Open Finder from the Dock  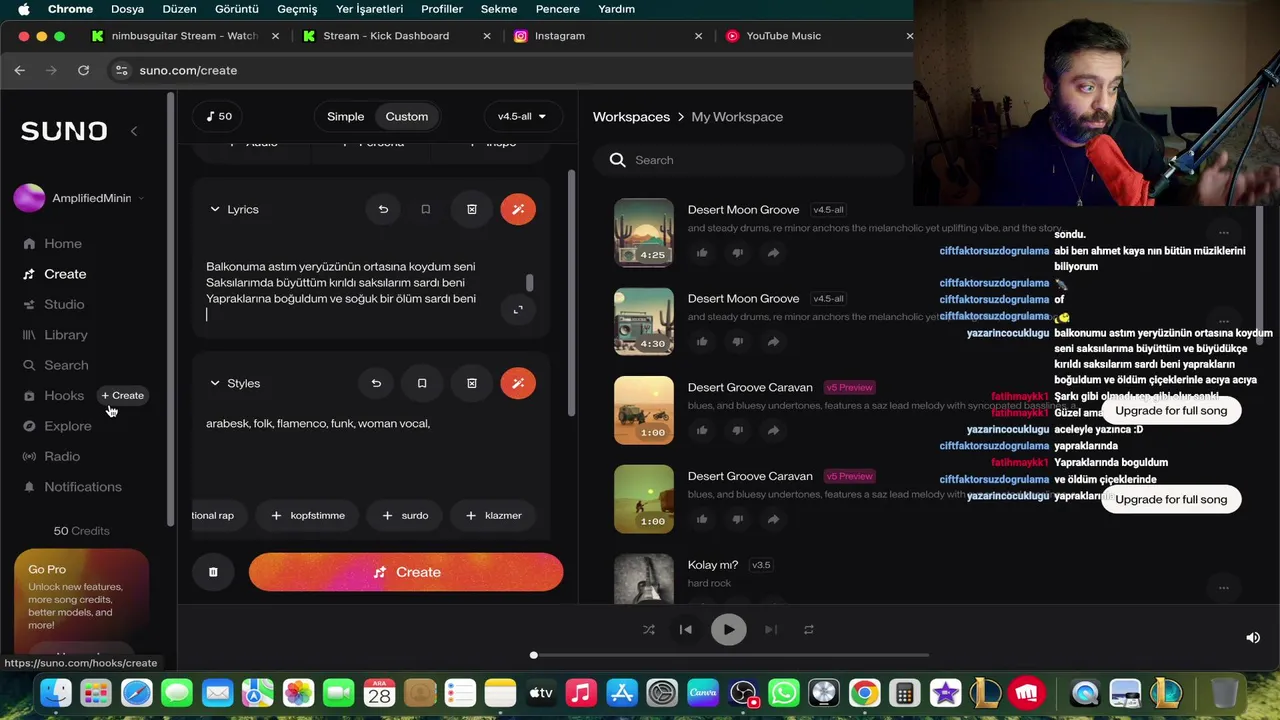coord(56,692)
